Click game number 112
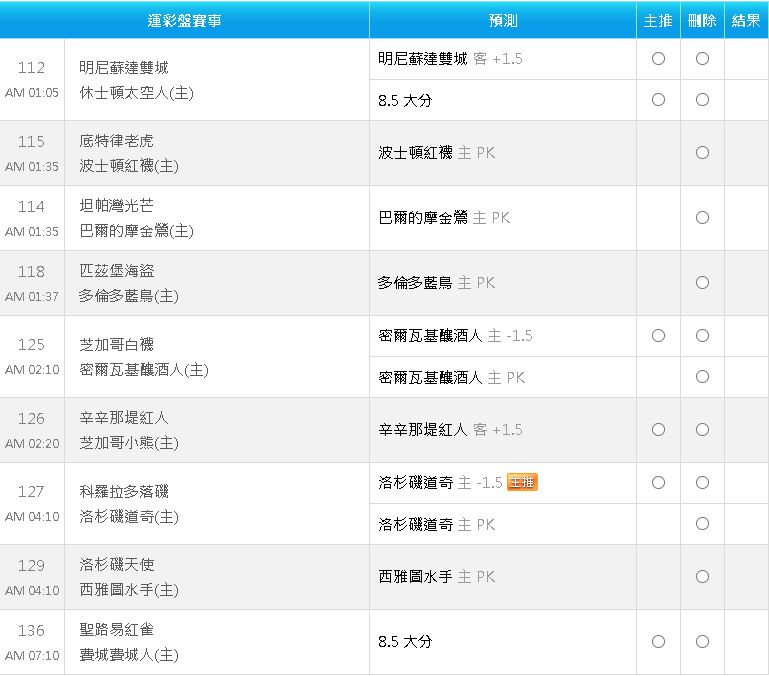Image resolution: width=769 pixels, height=676 pixels. pyautogui.click(x=31, y=68)
